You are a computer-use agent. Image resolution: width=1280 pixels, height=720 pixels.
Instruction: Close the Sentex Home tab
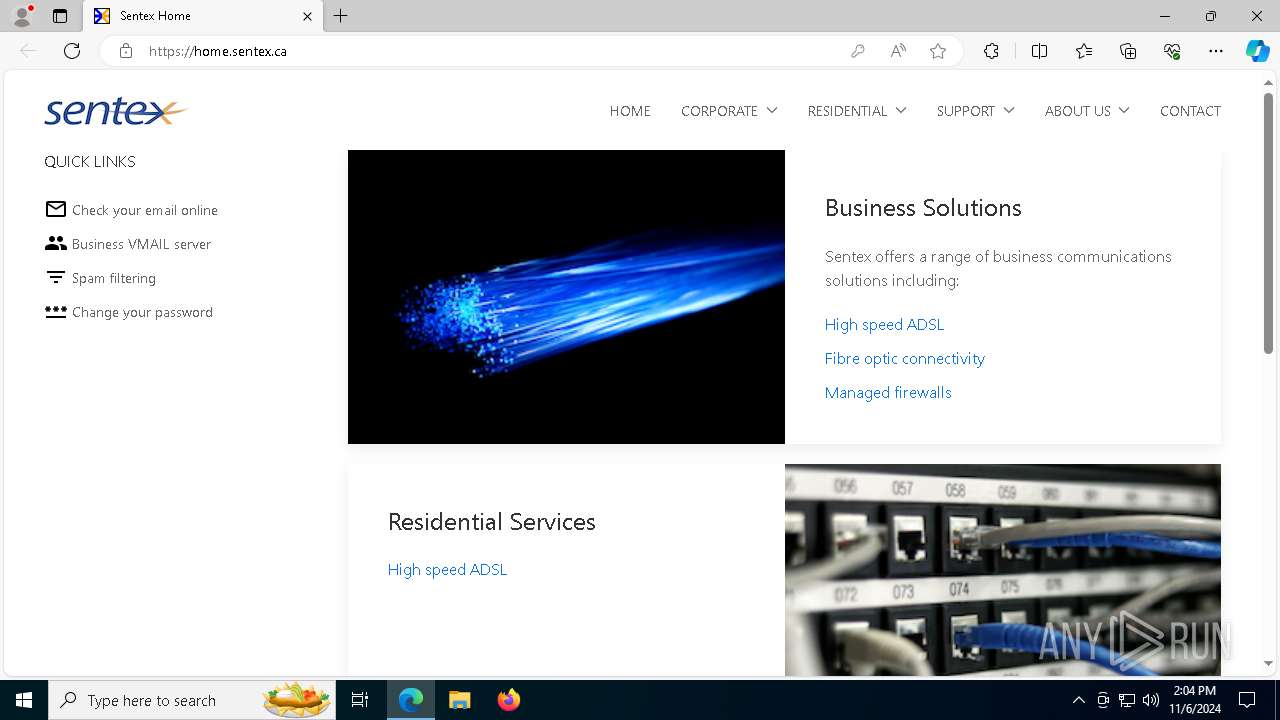click(x=307, y=16)
